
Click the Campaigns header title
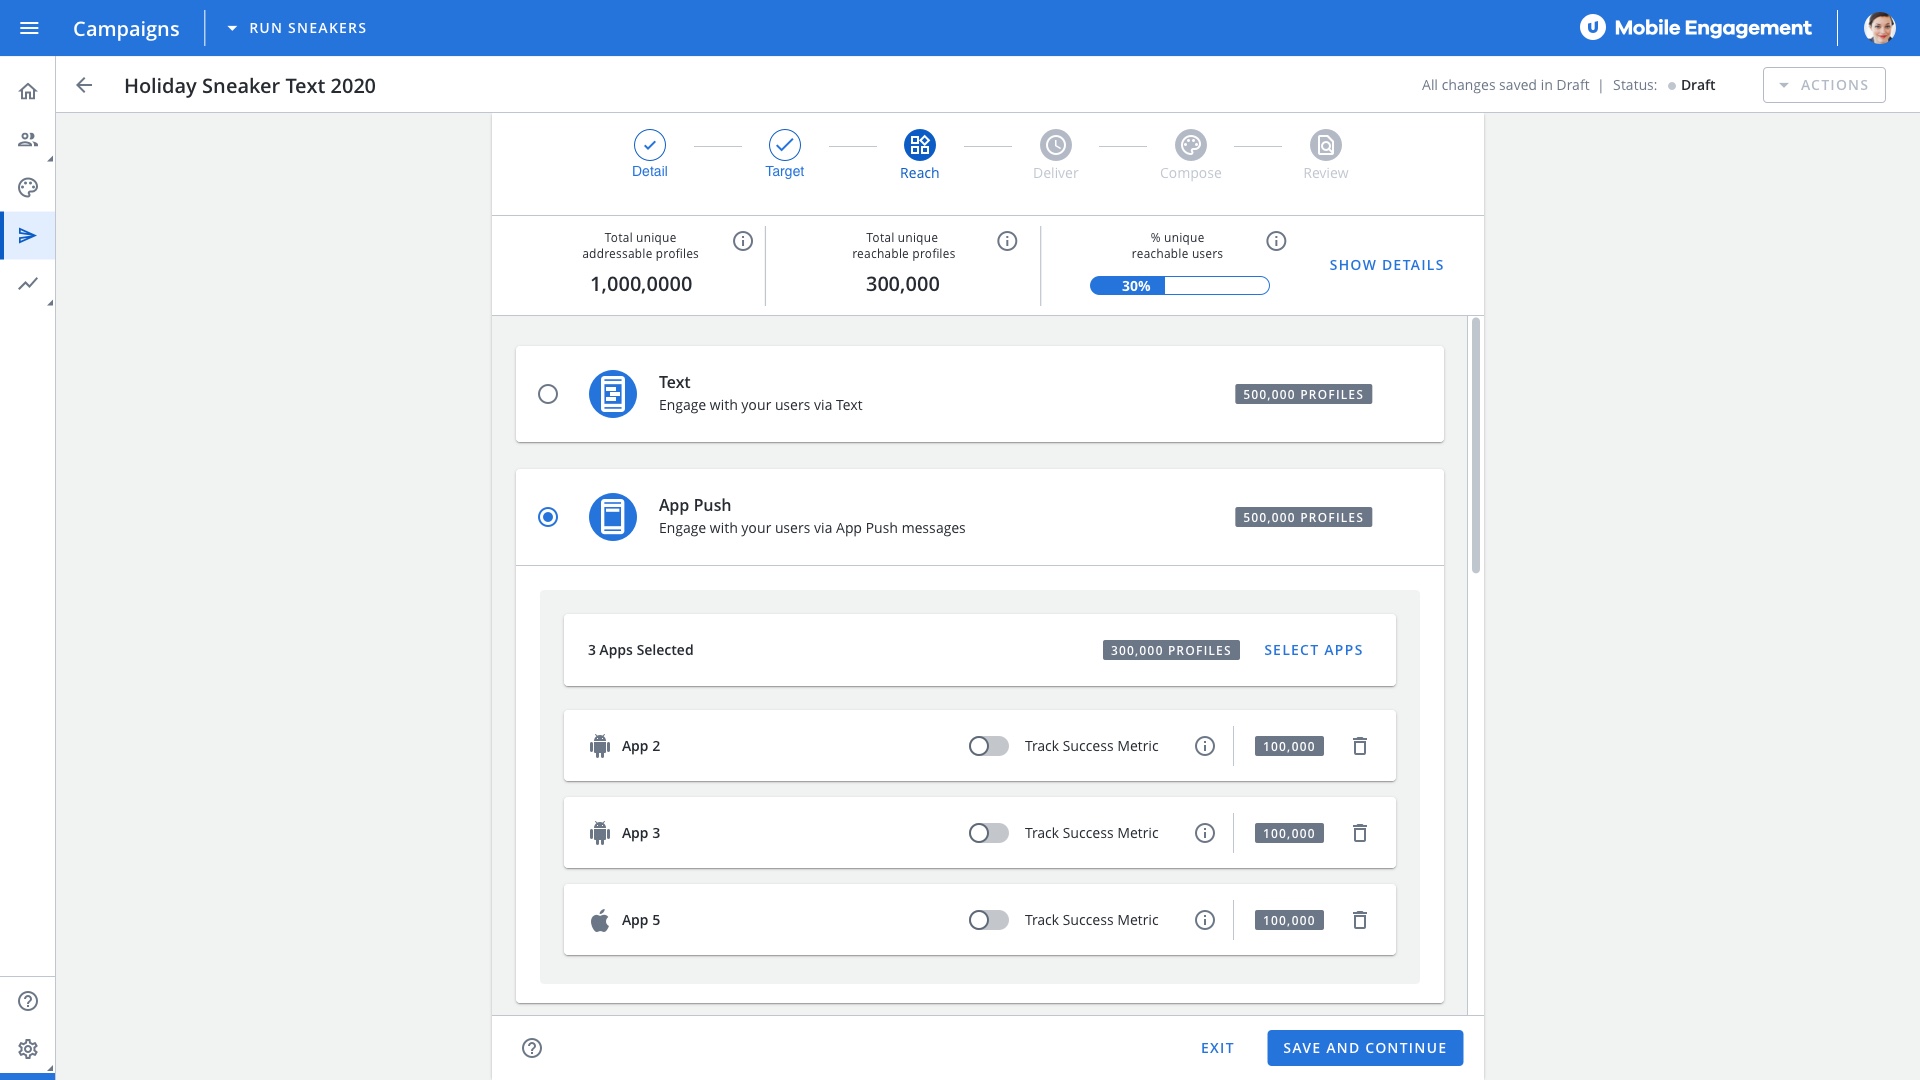[x=126, y=28]
